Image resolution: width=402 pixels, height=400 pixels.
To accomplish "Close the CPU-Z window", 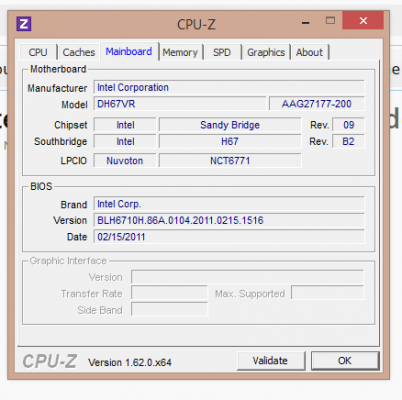I will pyautogui.click(x=363, y=21).
